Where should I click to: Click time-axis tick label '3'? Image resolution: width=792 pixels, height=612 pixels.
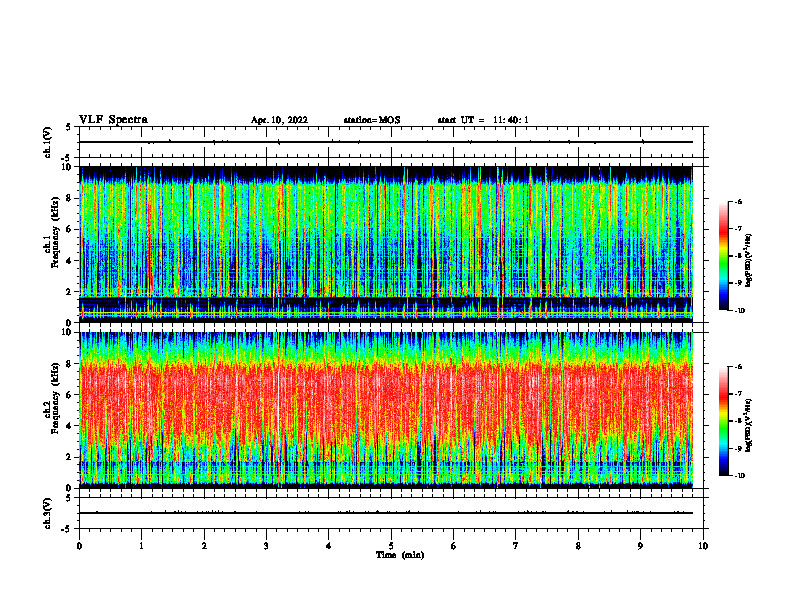point(266,546)
